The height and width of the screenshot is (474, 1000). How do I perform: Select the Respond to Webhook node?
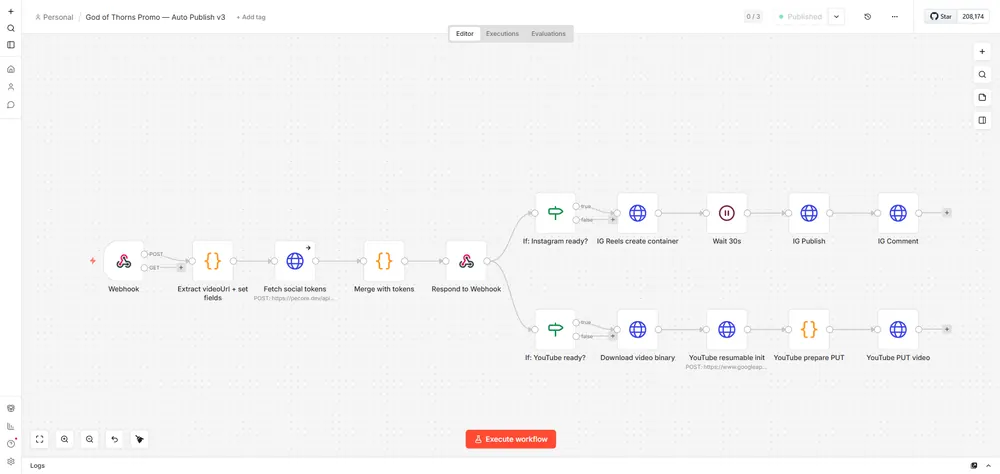pos(466,261)
